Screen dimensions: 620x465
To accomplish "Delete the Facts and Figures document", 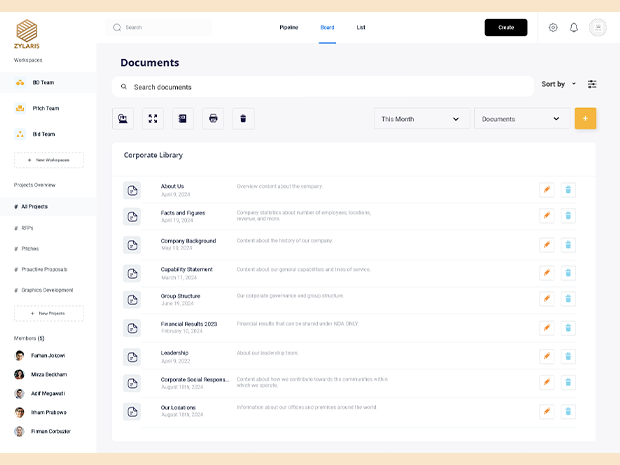I will 568,216.
